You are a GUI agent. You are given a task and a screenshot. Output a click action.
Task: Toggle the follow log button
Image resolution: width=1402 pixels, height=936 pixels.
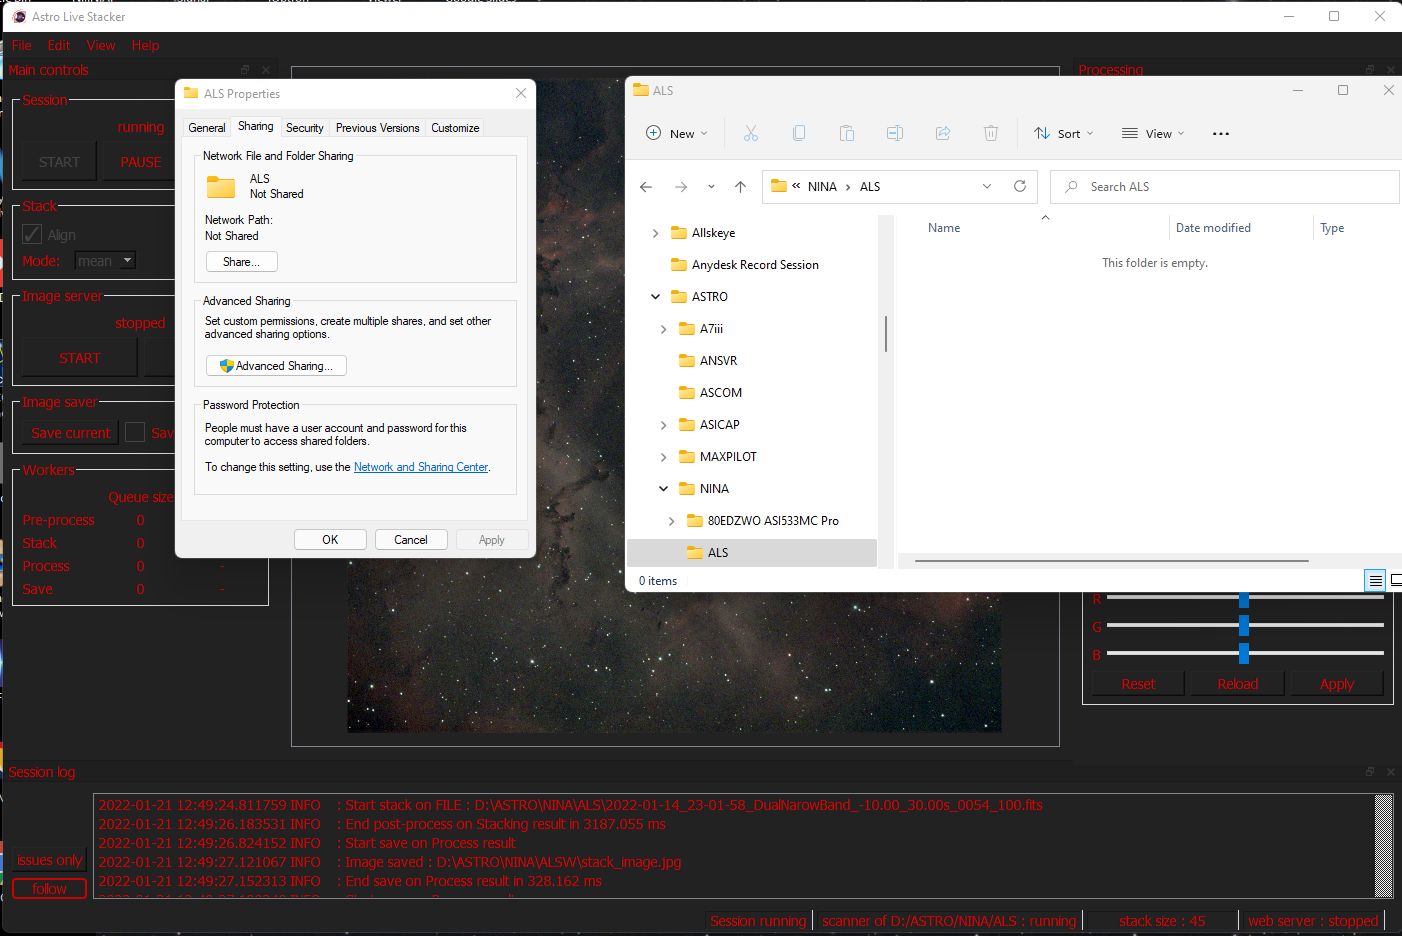(x=49, y=889)
